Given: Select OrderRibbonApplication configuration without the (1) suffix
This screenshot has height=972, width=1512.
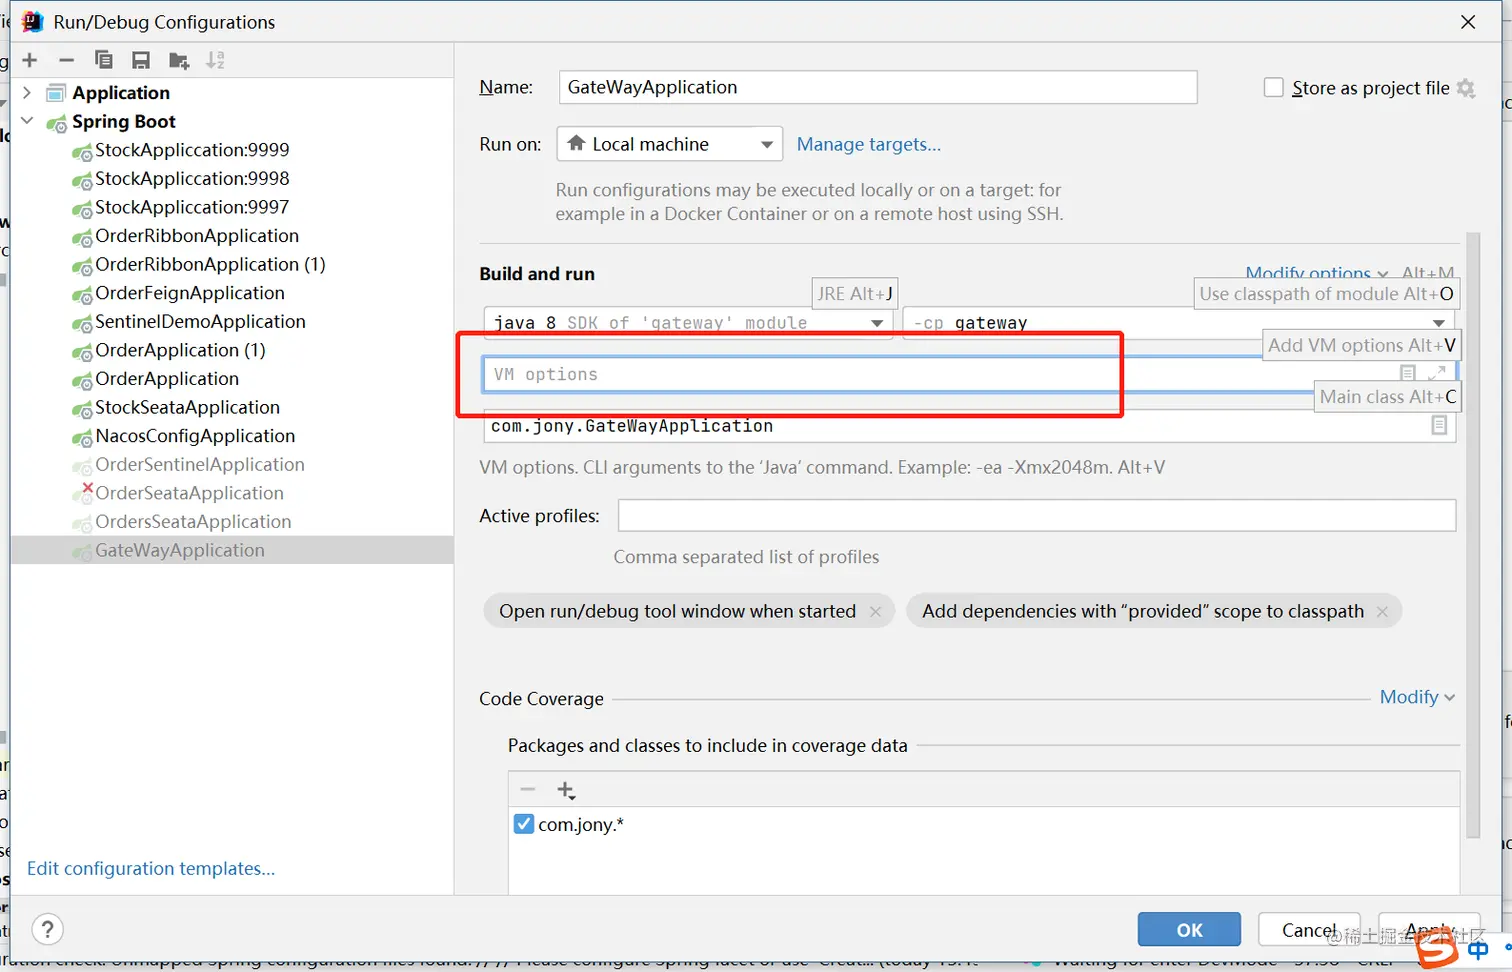Looking at the screenshot, I should click(x=197, y=236).
